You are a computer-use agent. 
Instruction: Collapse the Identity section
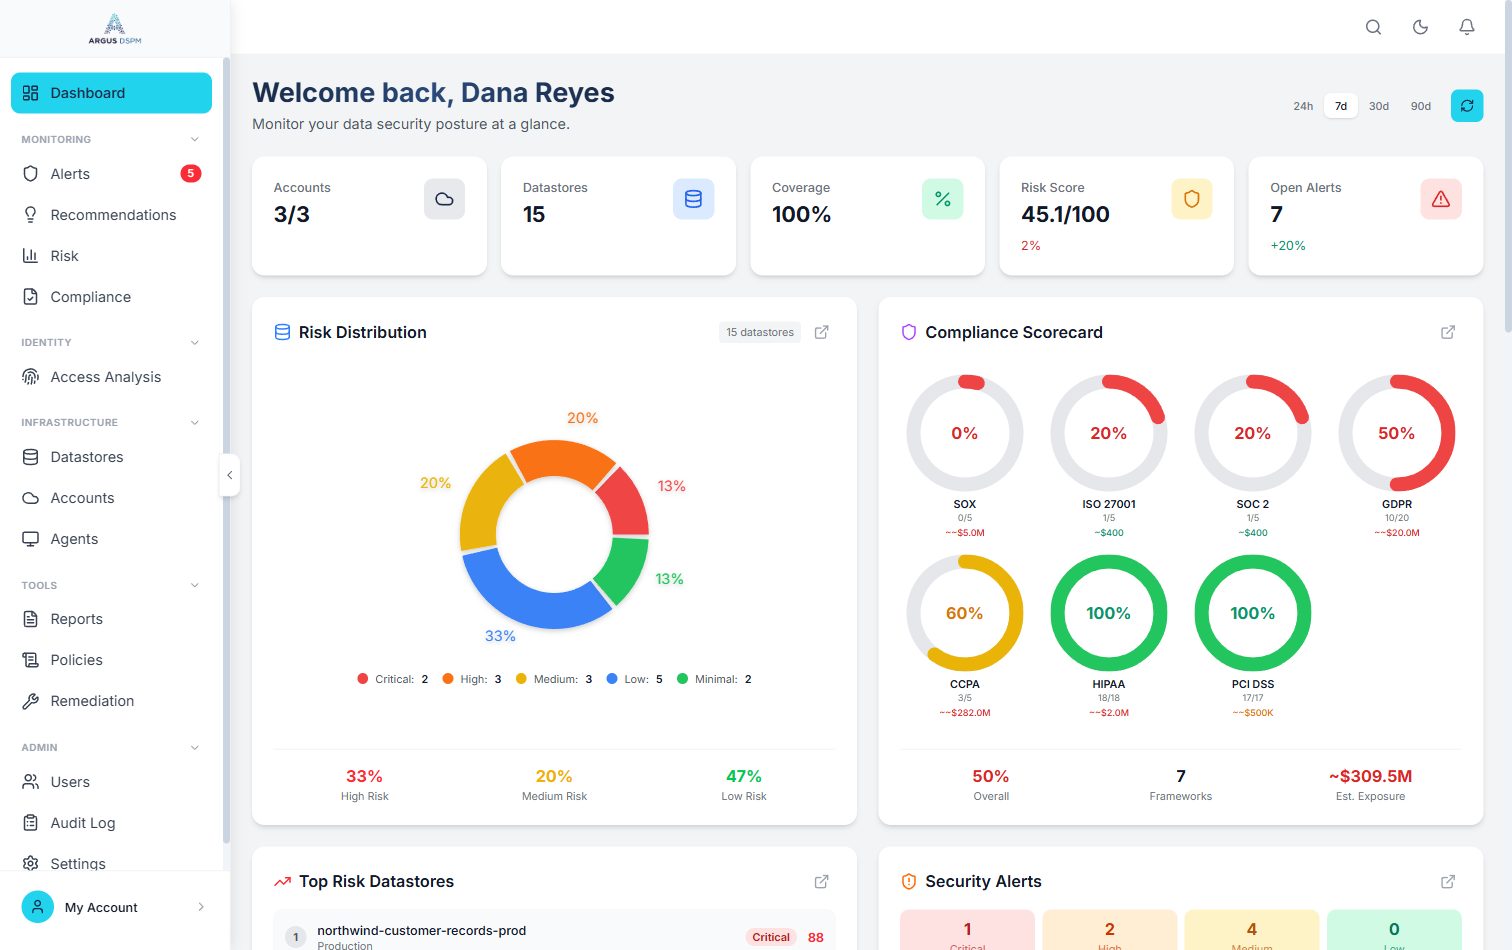(x=195, y=342)
